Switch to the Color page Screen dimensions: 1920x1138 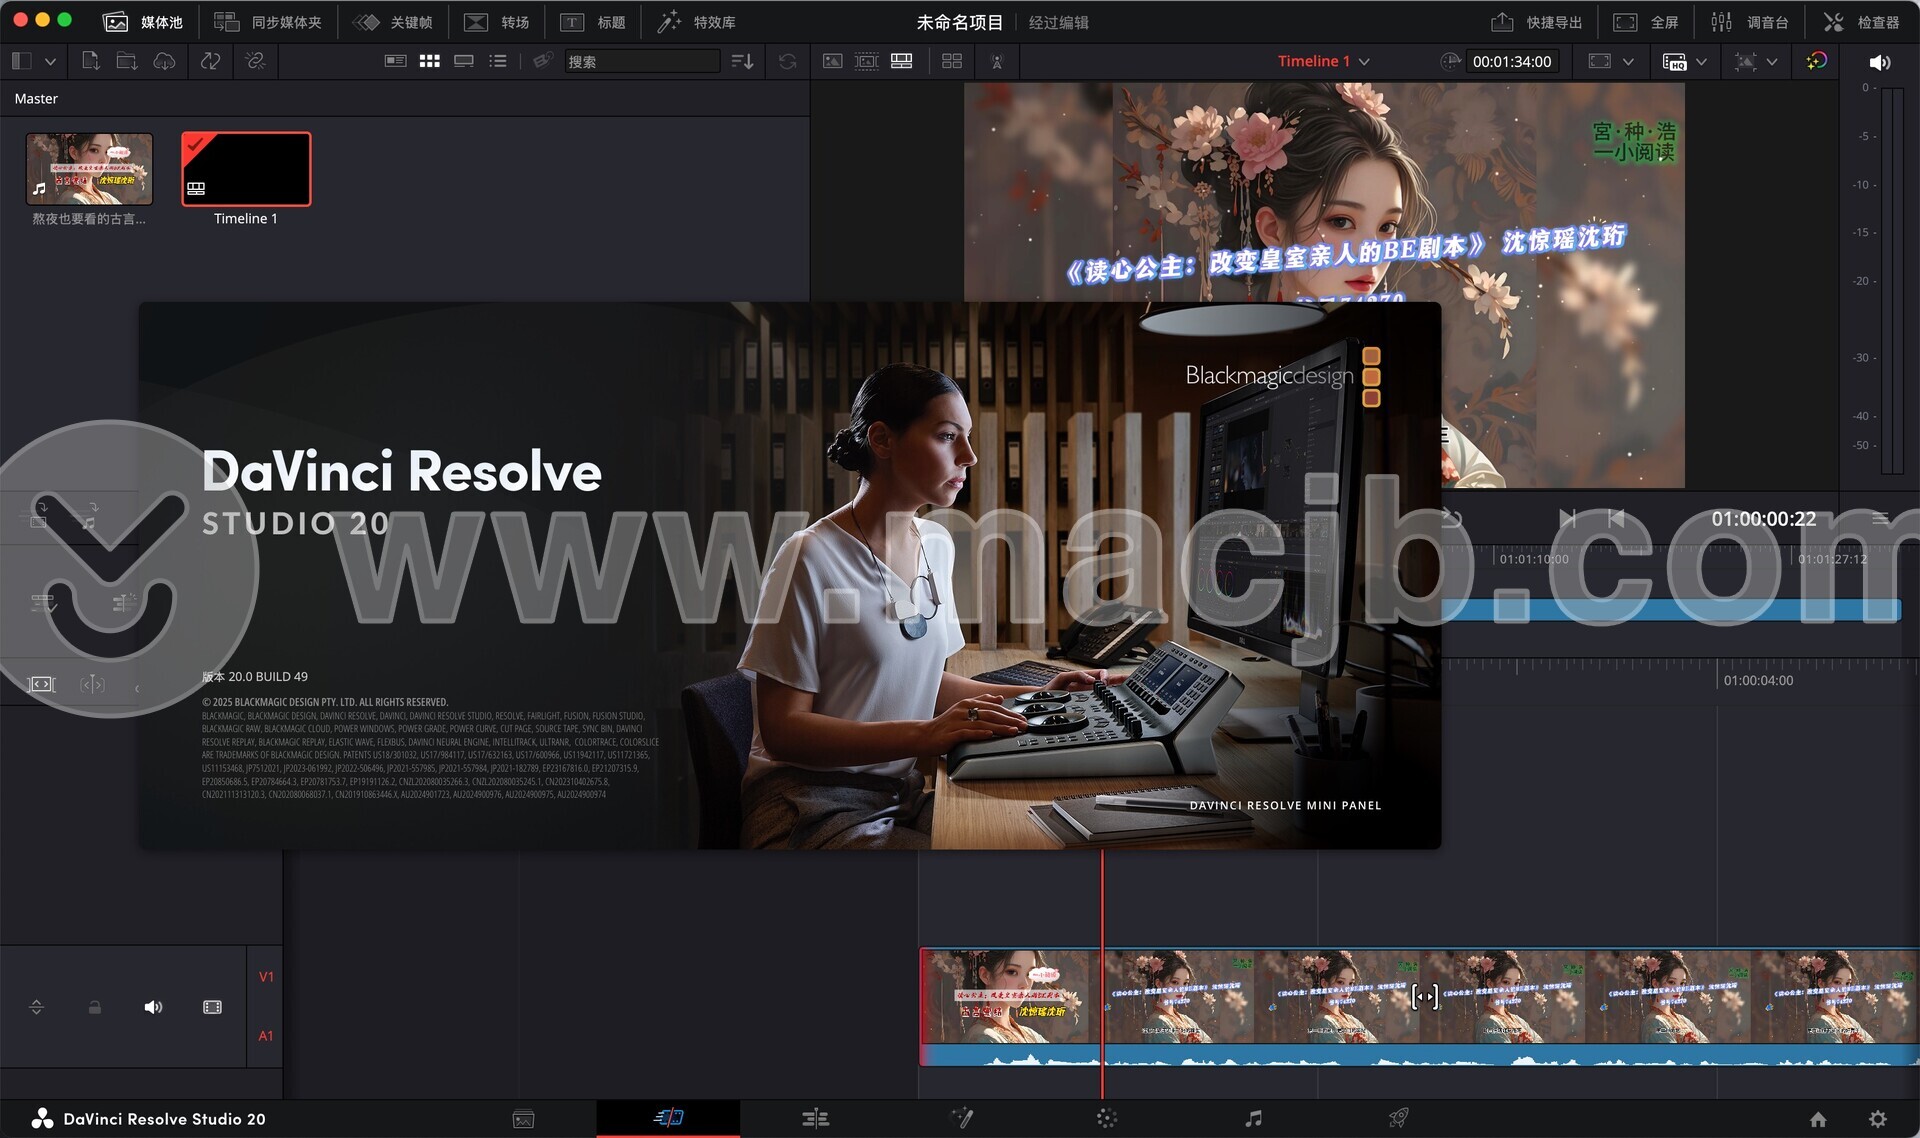[1106, 1118]
